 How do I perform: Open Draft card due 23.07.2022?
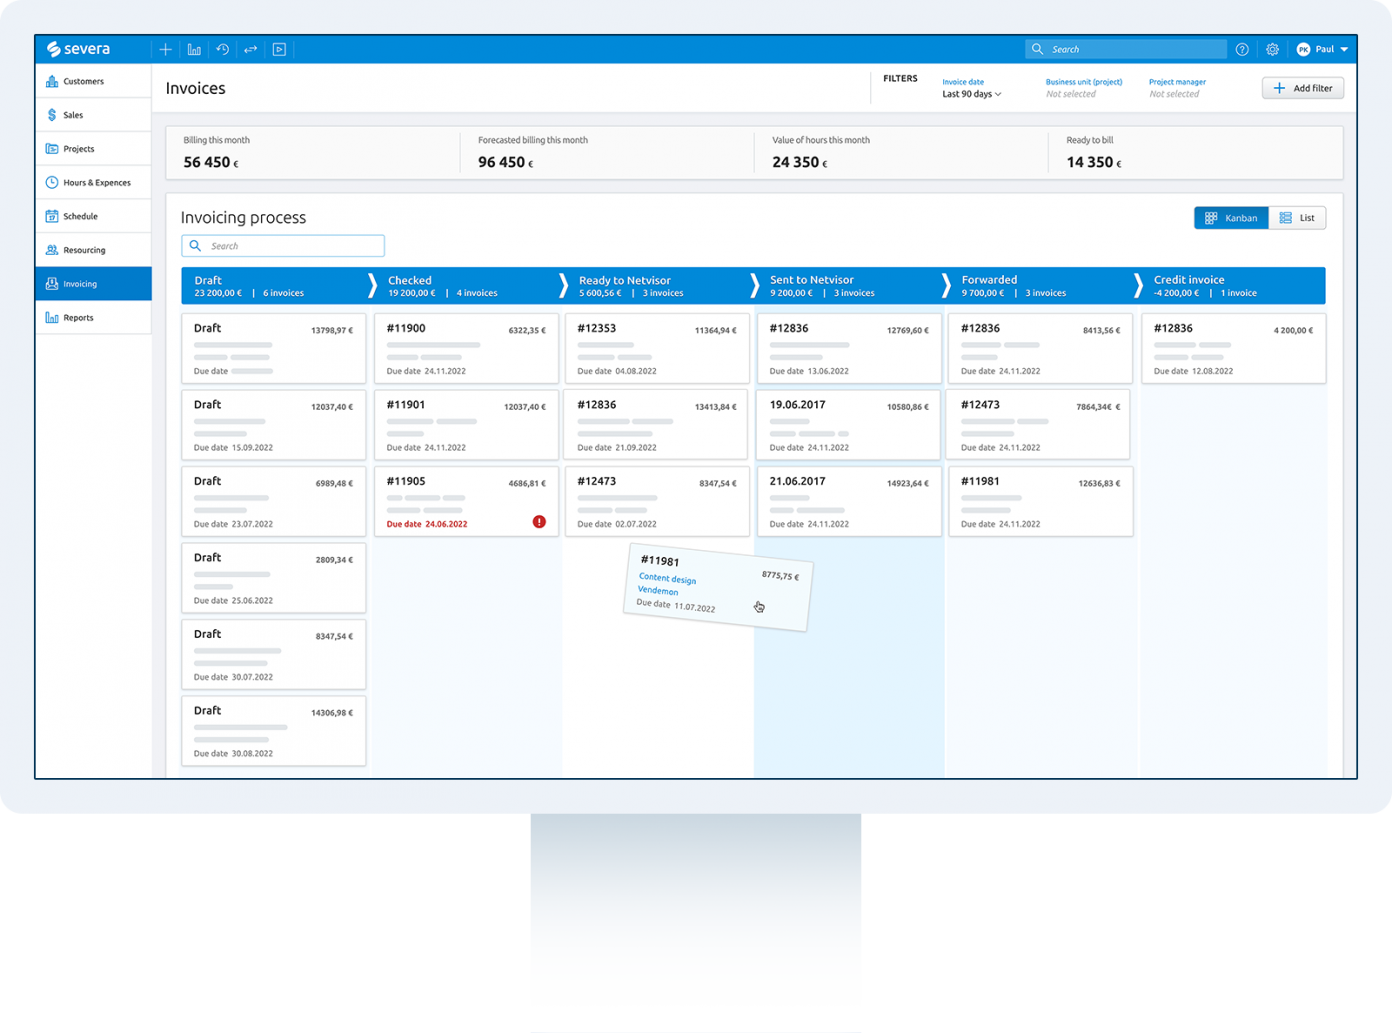tap(274, 502)
